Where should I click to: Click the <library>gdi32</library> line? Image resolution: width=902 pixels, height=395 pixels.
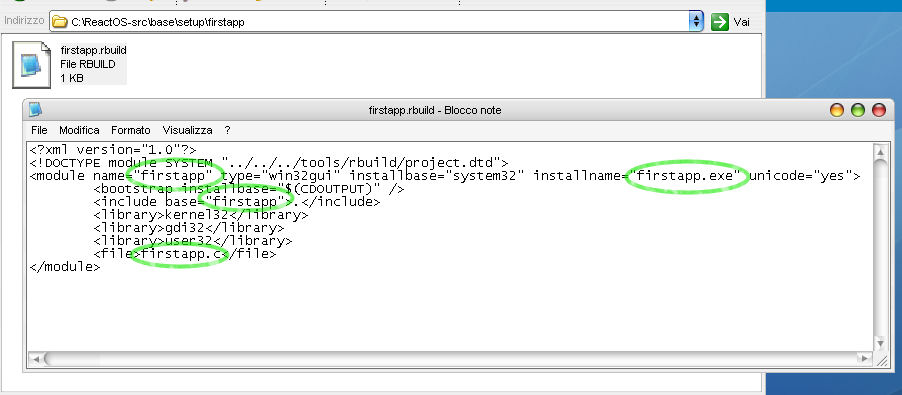189,228
